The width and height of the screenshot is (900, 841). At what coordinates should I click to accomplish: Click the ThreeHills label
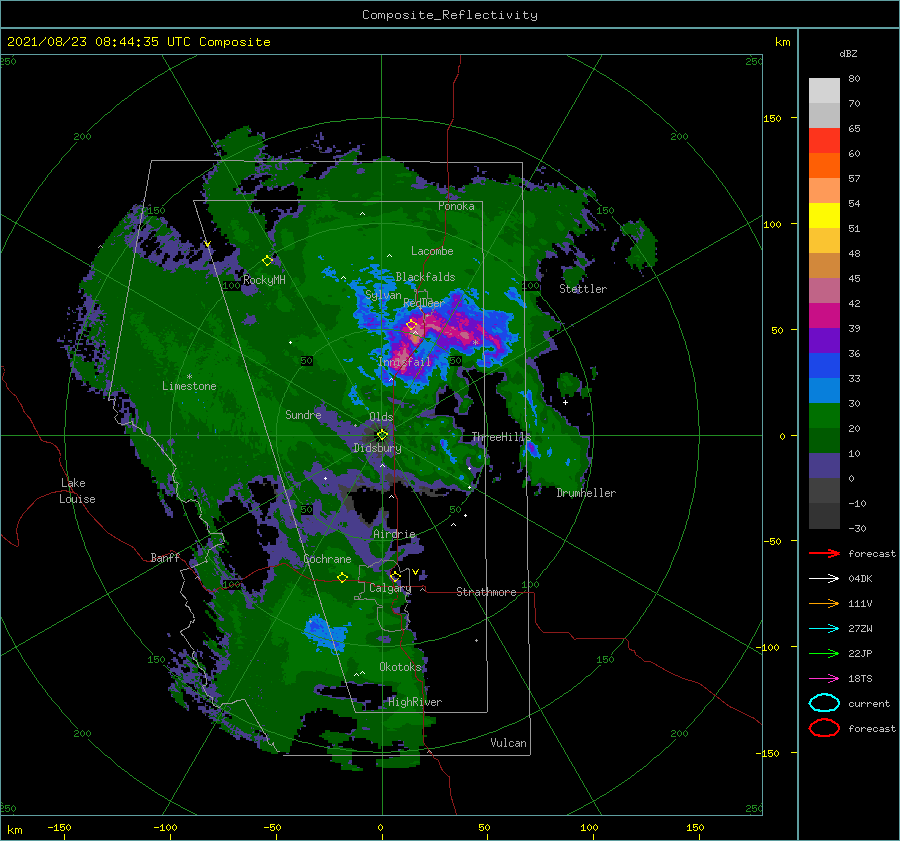pos(501,437)
